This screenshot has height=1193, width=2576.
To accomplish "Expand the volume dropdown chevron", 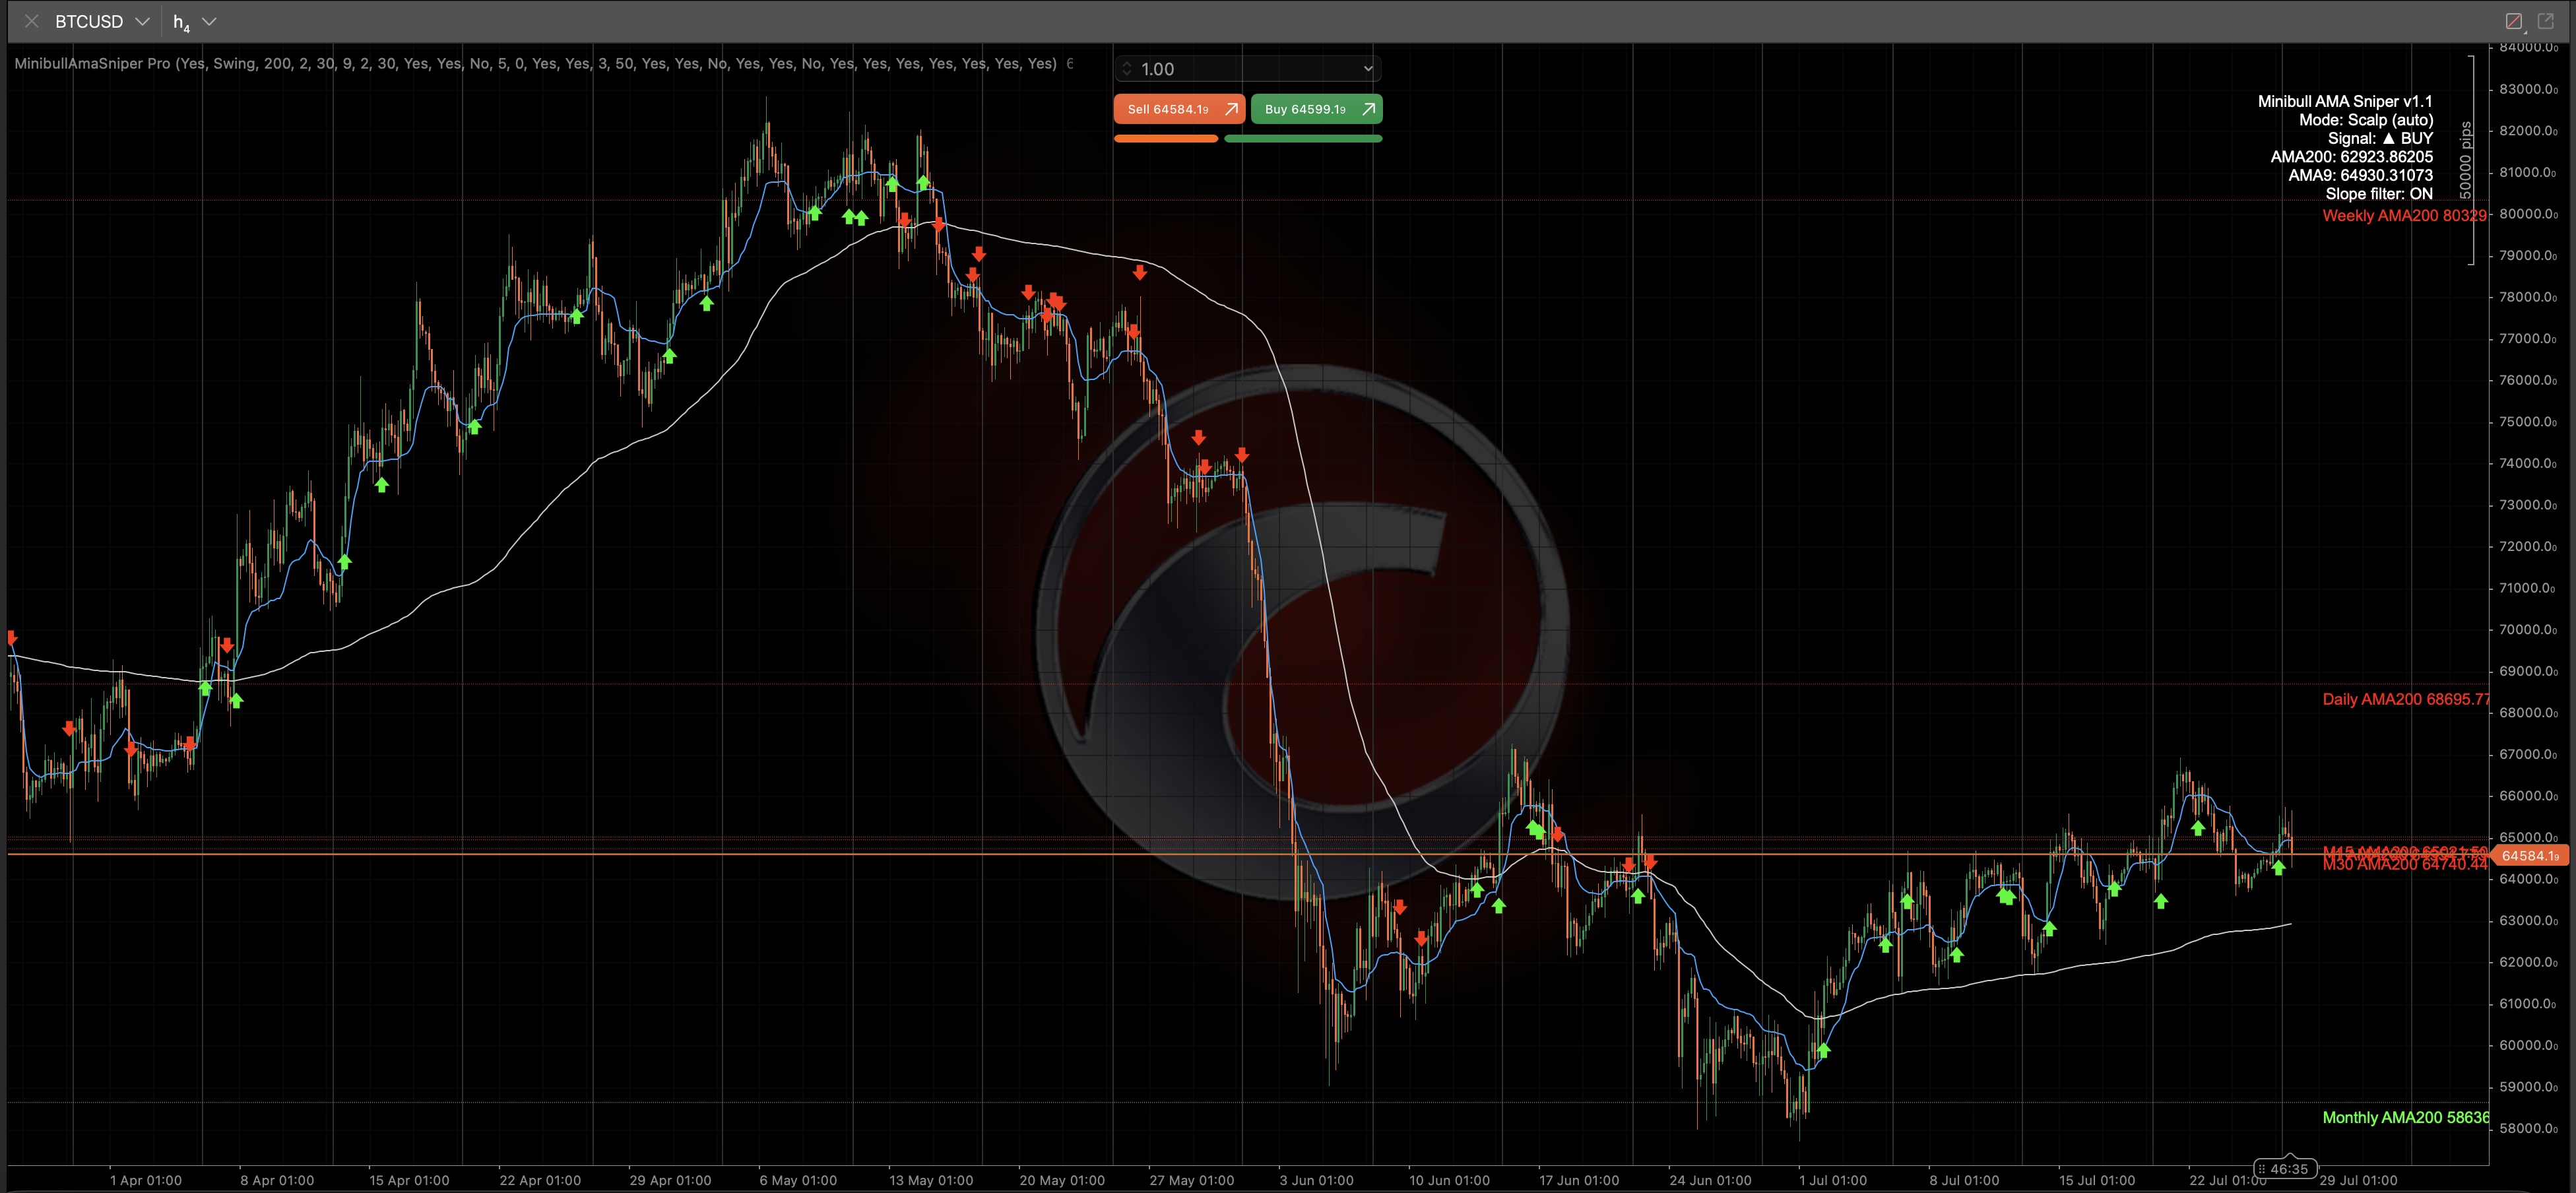I will click(1368, 69).
